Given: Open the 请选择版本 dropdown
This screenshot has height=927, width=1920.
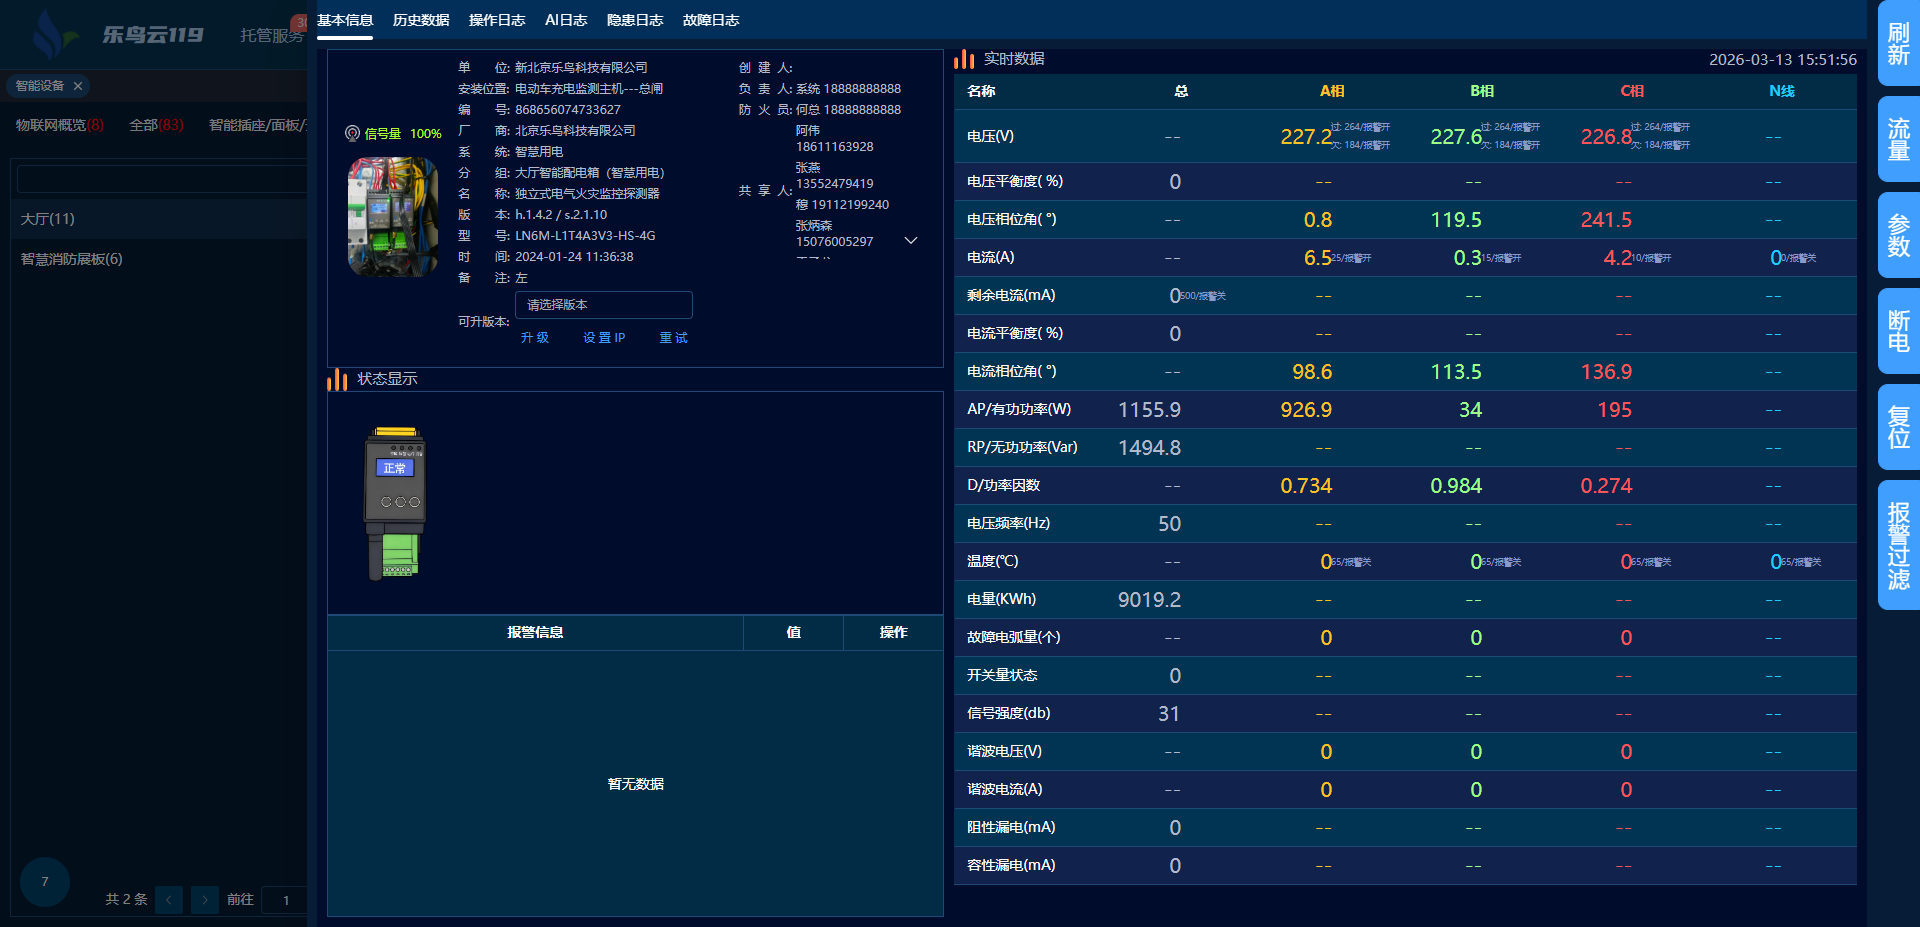Looking at the screenshot, I should (x=603, y=305).
